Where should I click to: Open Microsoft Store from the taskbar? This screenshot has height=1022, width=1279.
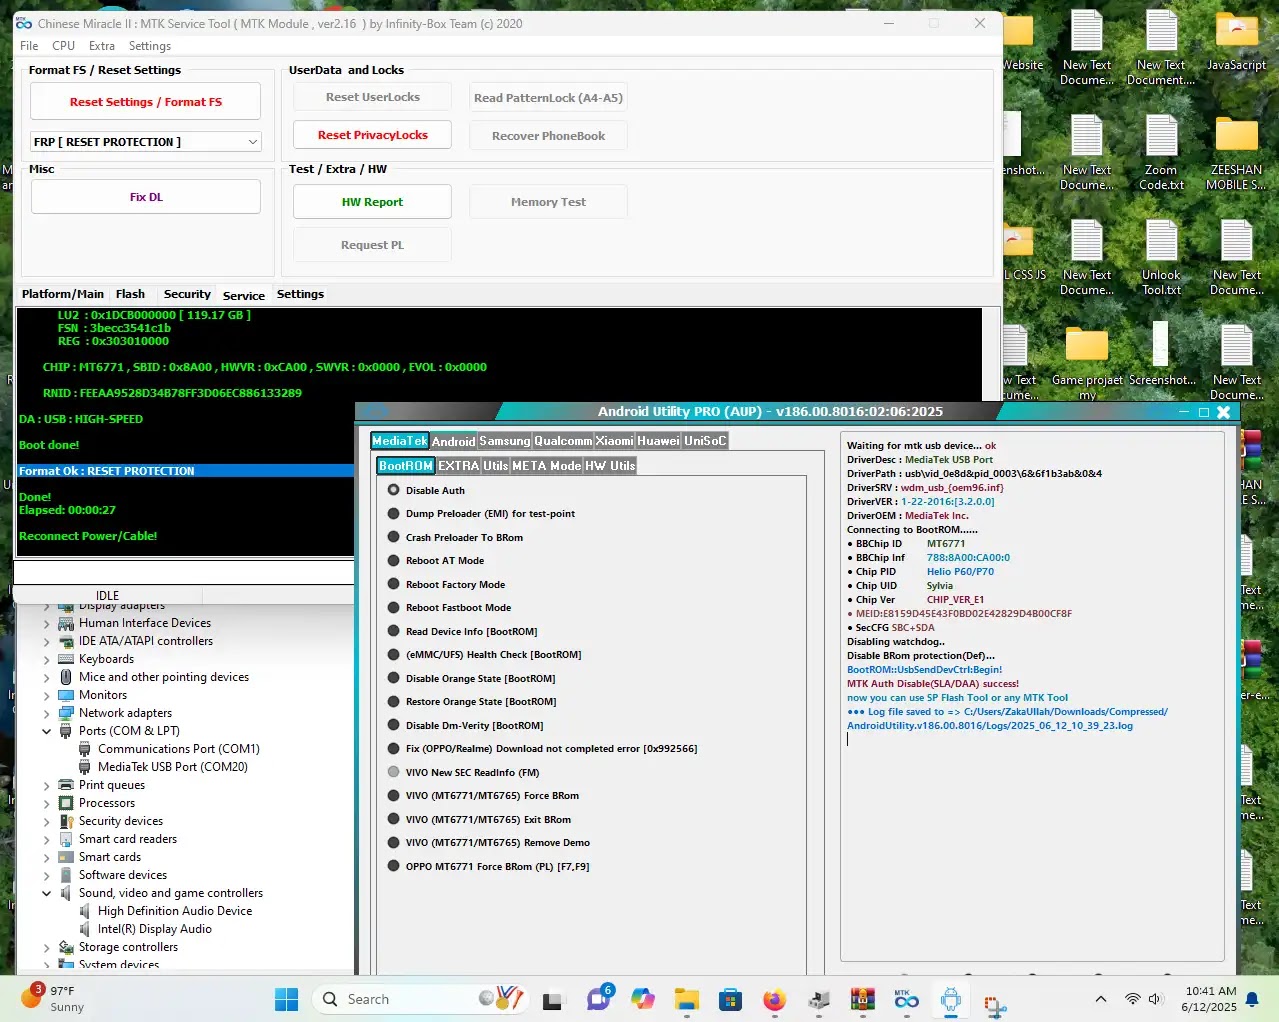click(730, 999)
